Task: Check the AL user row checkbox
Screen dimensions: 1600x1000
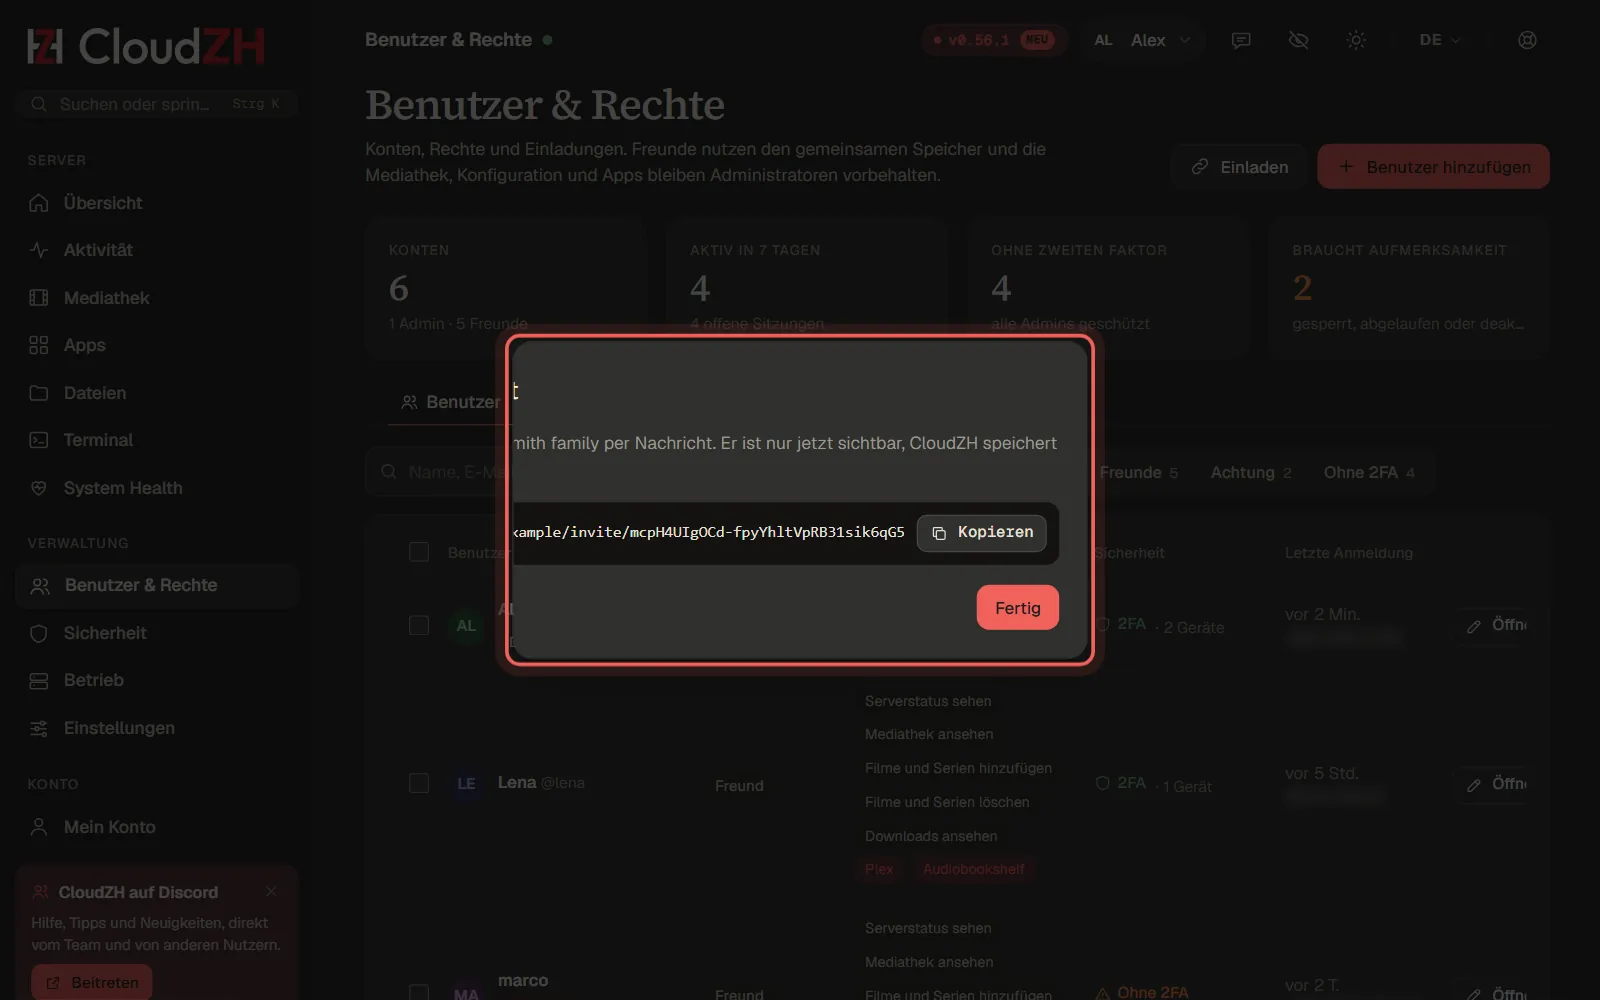Action: click(419, 625)
